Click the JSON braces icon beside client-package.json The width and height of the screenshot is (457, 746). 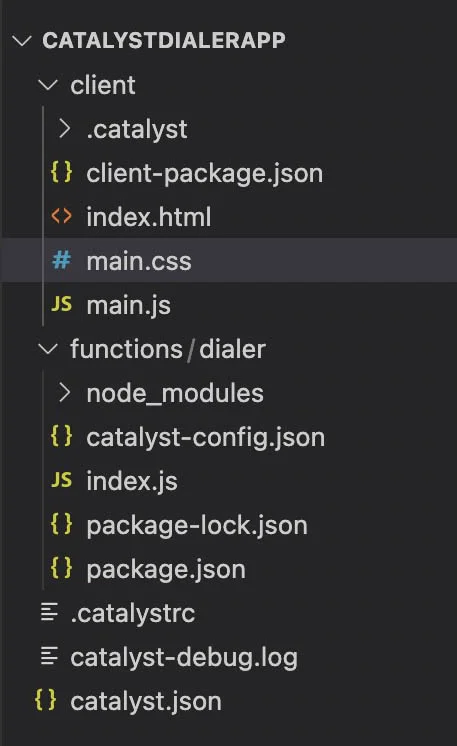[x=61, y=173]
